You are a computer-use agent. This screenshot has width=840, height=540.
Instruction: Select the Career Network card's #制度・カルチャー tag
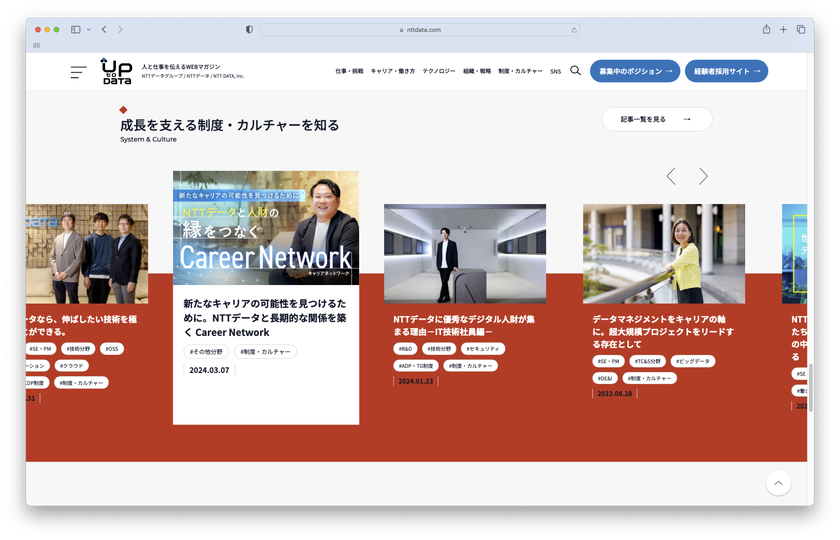pos(265,351)
